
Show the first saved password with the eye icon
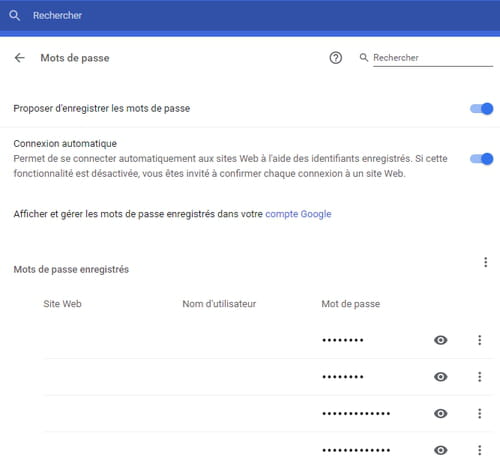point(440,340)
